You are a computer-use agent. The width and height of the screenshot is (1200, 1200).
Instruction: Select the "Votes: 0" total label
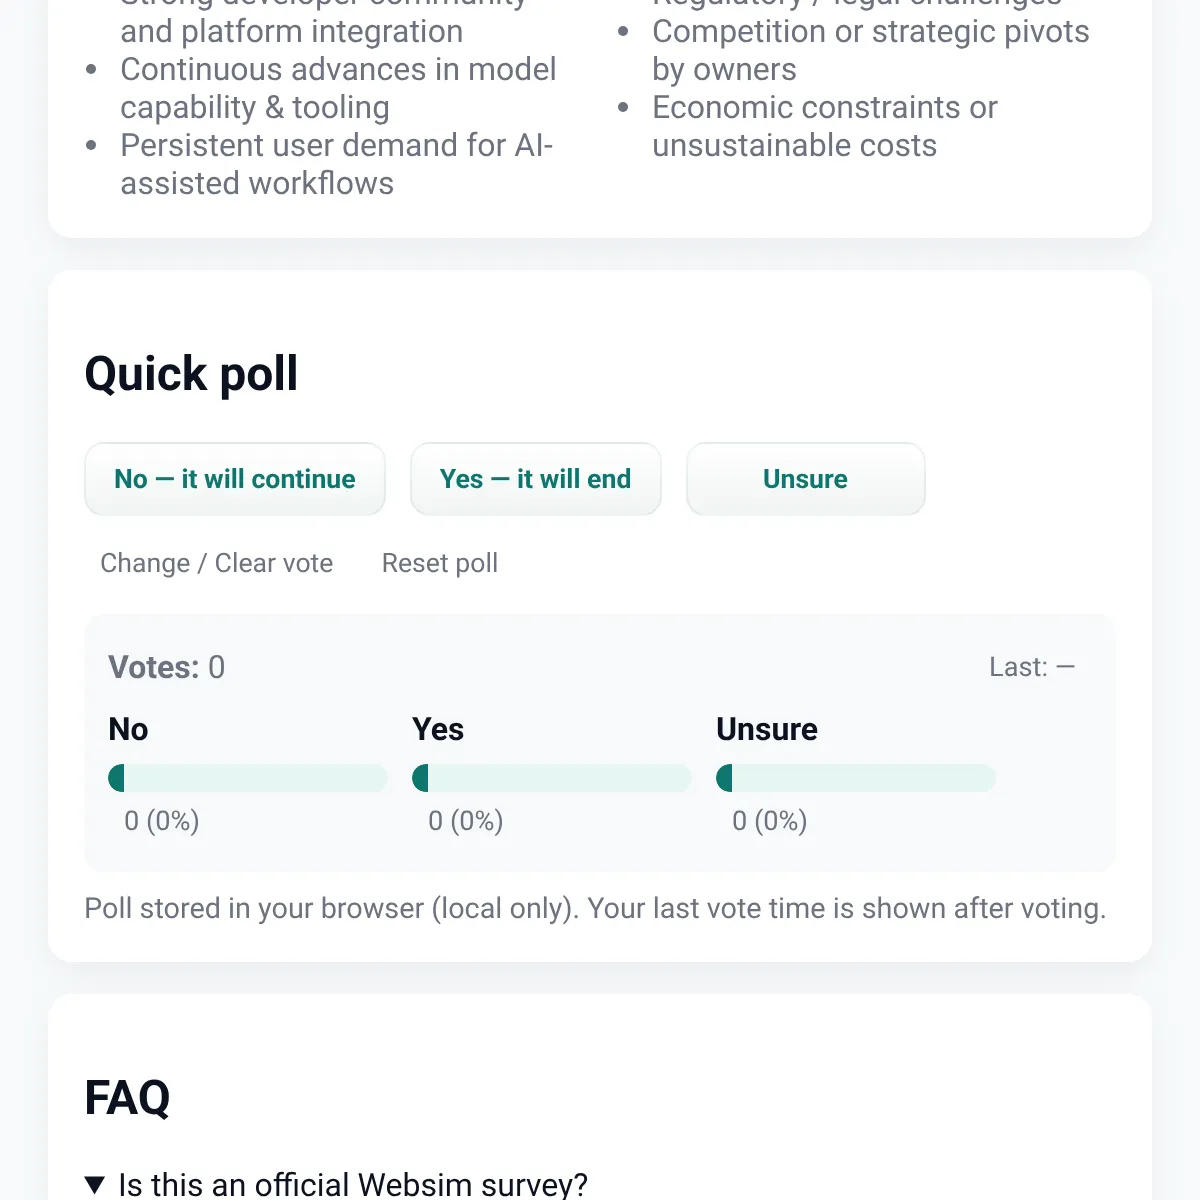pos(167,667)
